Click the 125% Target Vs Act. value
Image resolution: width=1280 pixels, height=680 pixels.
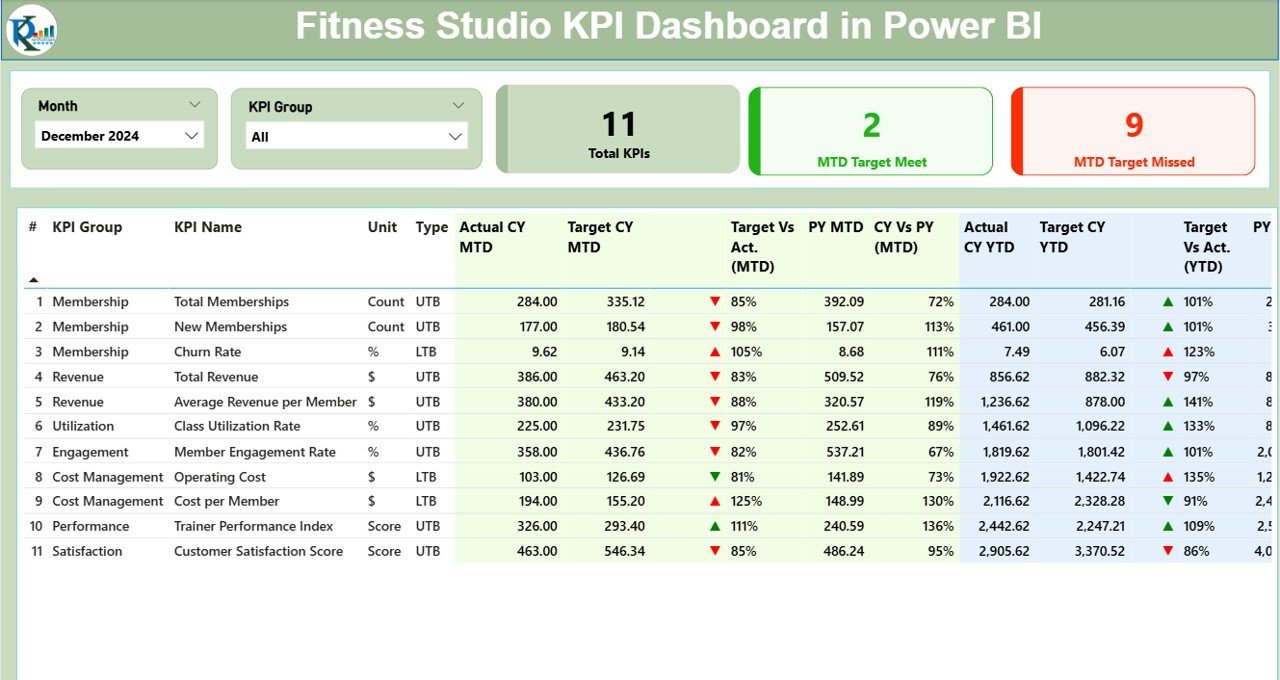click(746, 501)
